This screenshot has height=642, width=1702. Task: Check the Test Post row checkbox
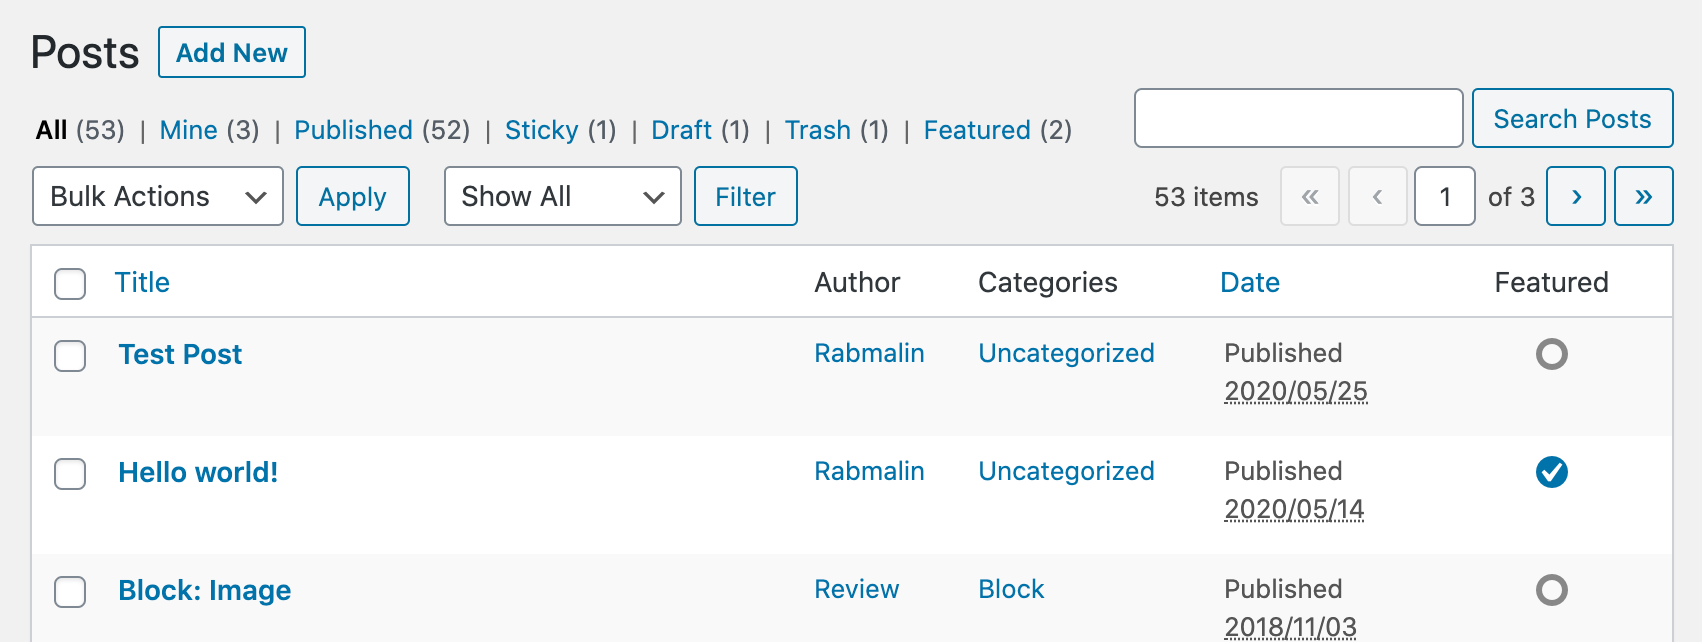tap(70, 355)
